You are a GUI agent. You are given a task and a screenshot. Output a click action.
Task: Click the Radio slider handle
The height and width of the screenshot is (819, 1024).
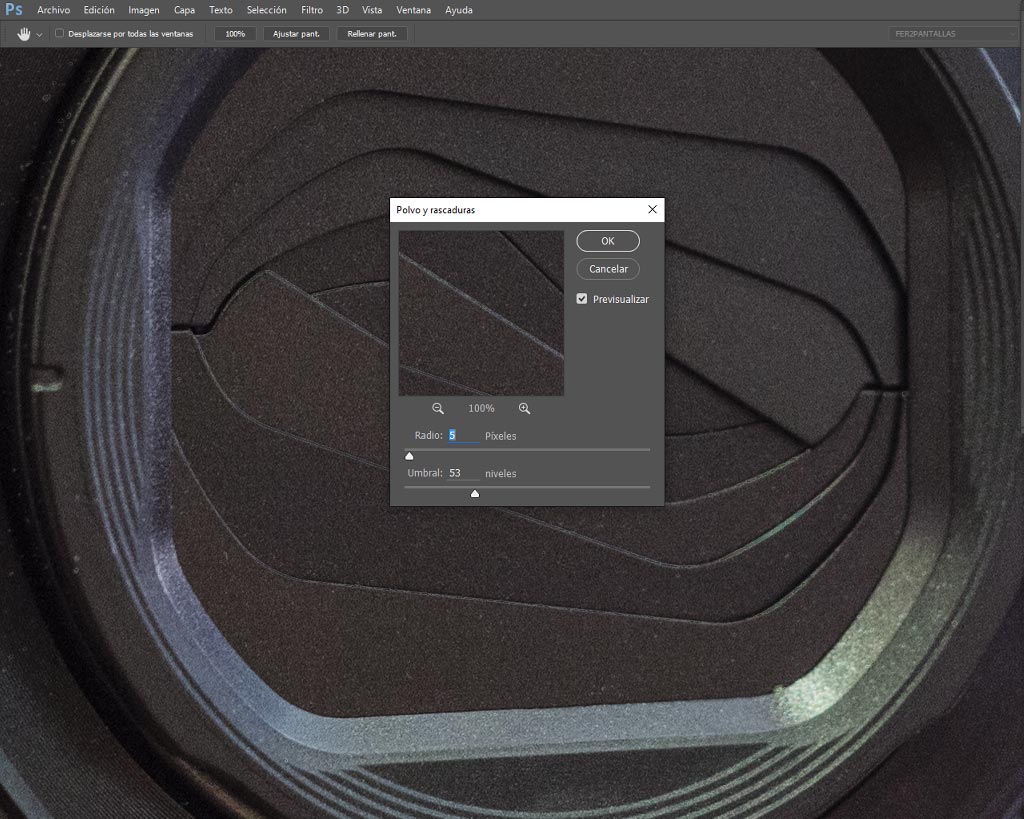coord(409,456)
